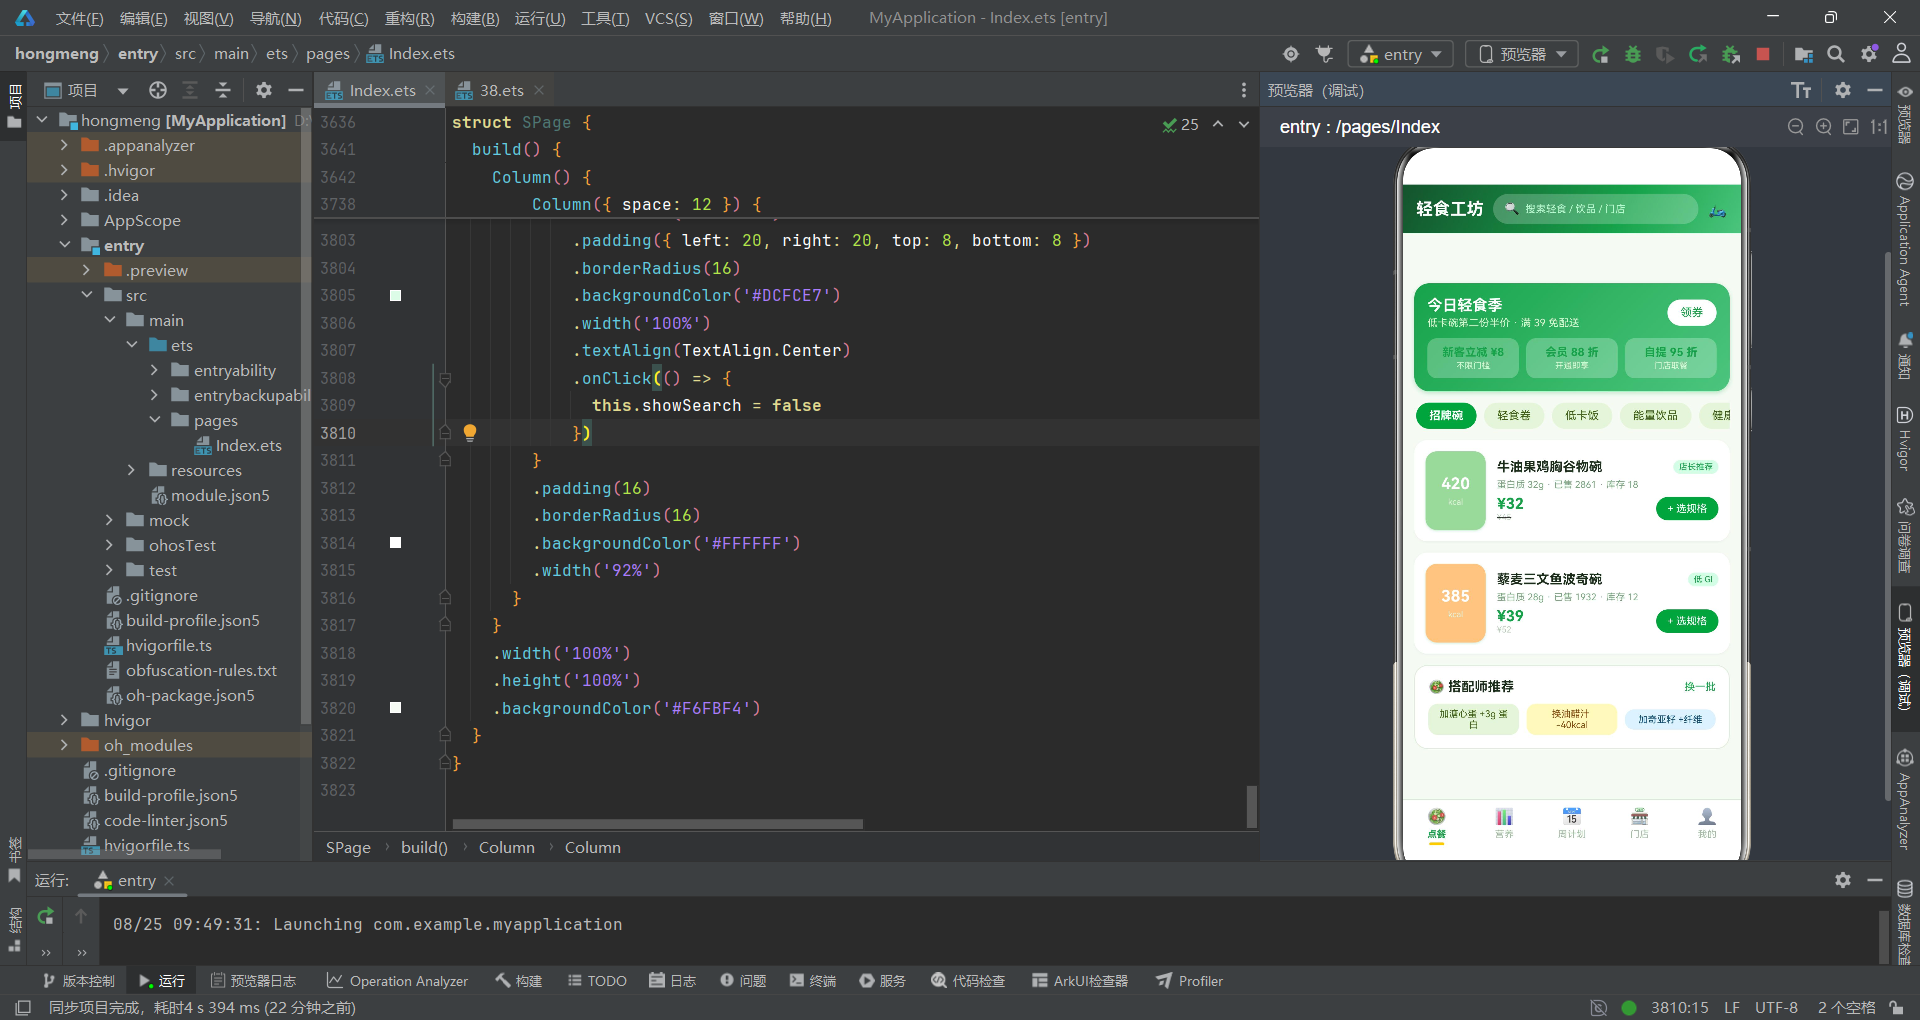This screenshot has height=1020, width=1920.
Task: Toggle the fold marker at line 3816
Action: pos(445,598)
